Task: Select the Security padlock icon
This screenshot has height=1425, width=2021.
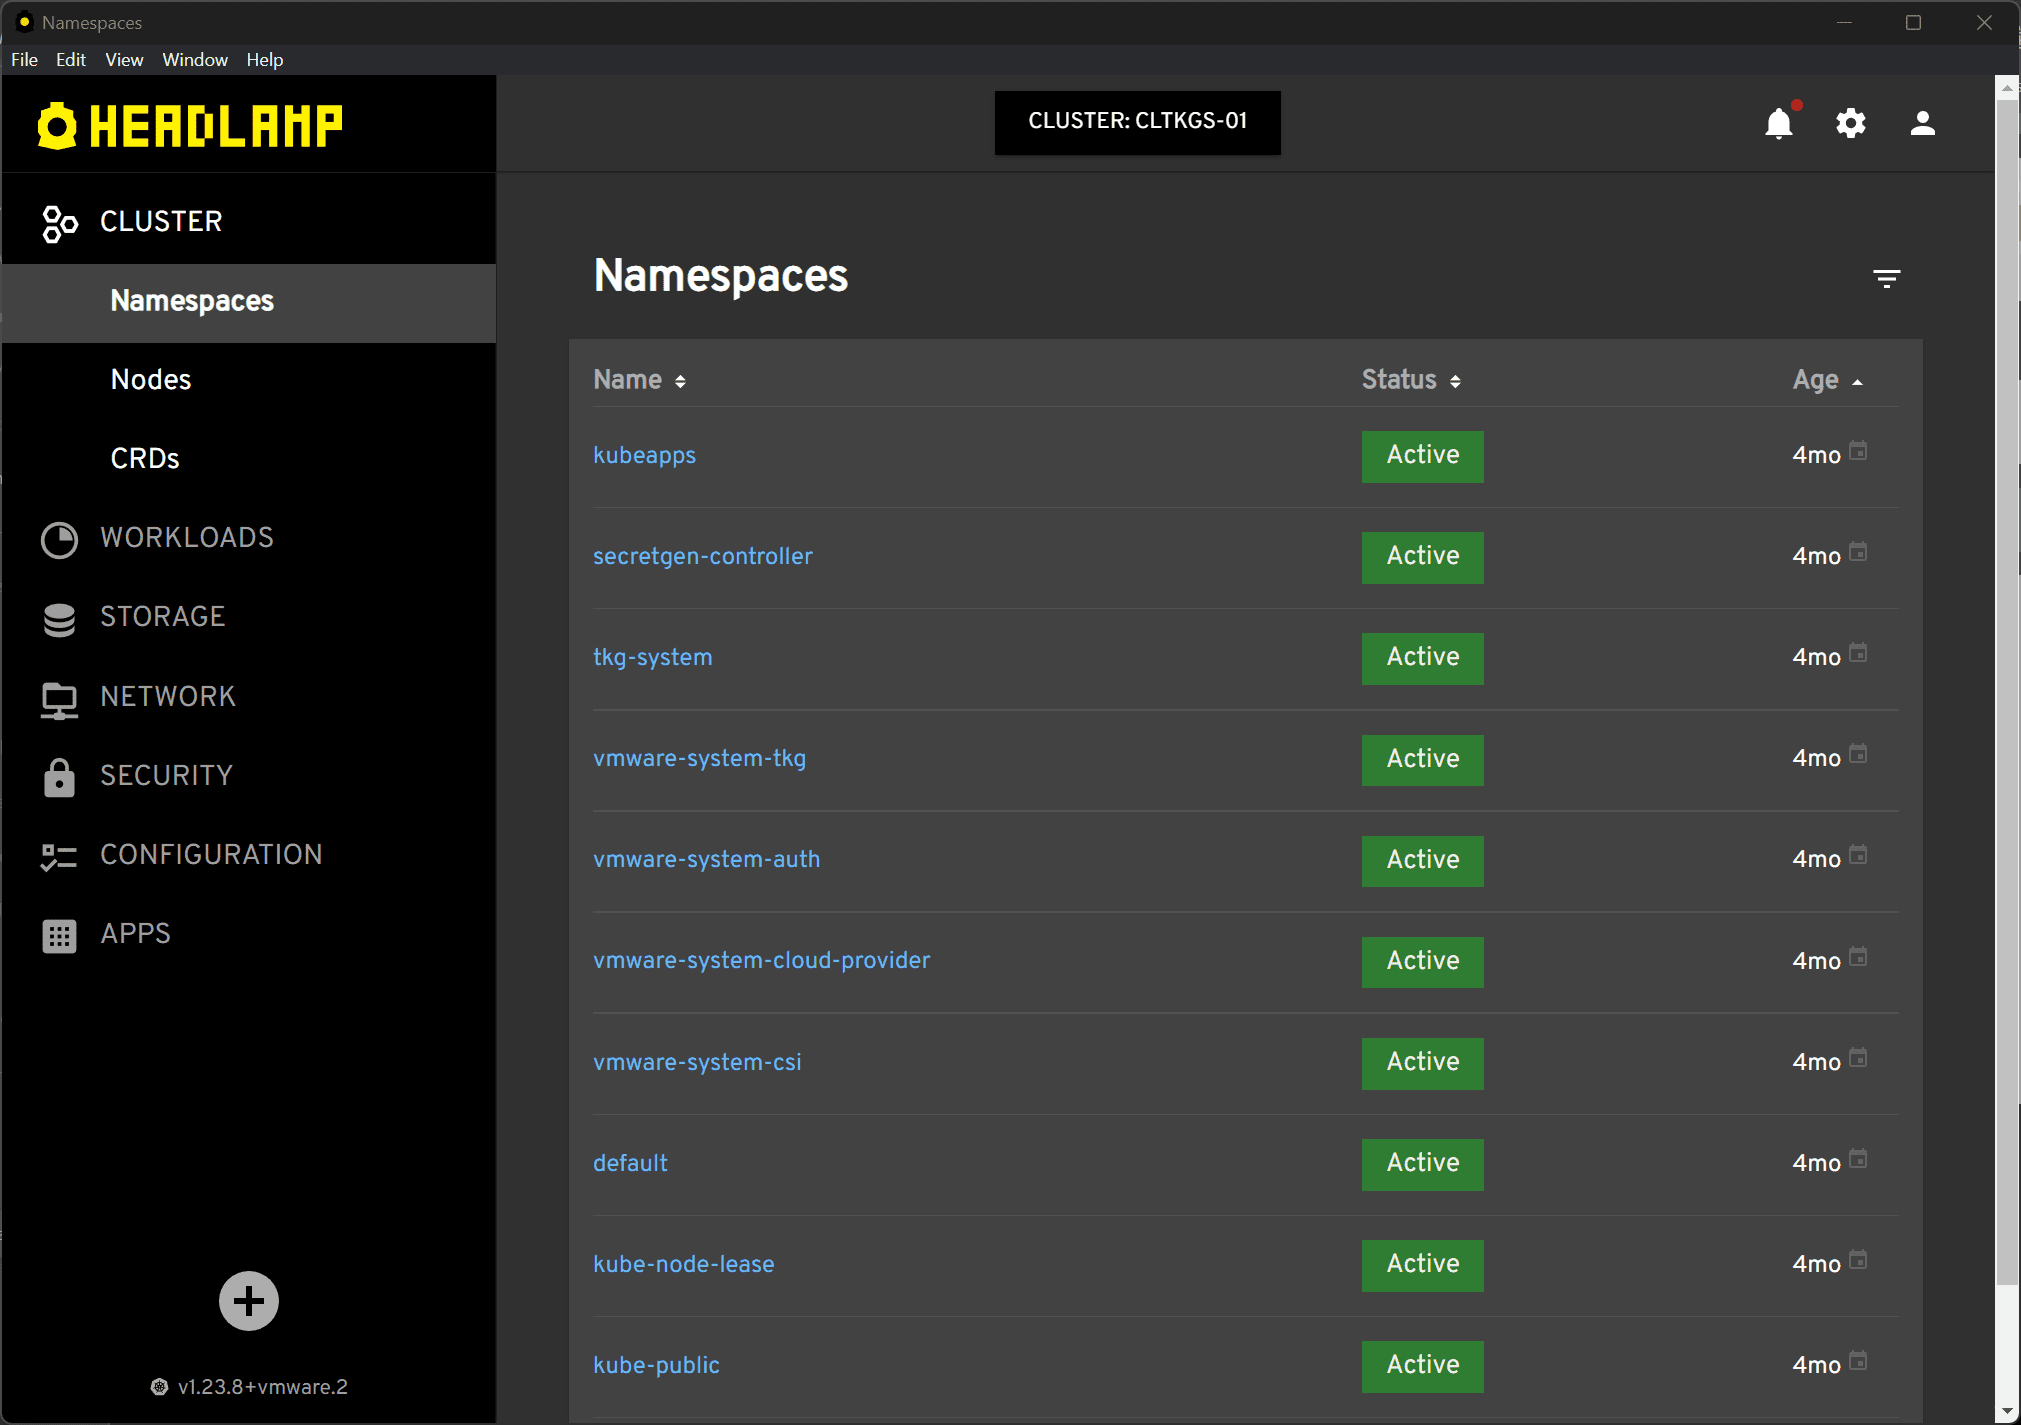Action: pos(59,776)
